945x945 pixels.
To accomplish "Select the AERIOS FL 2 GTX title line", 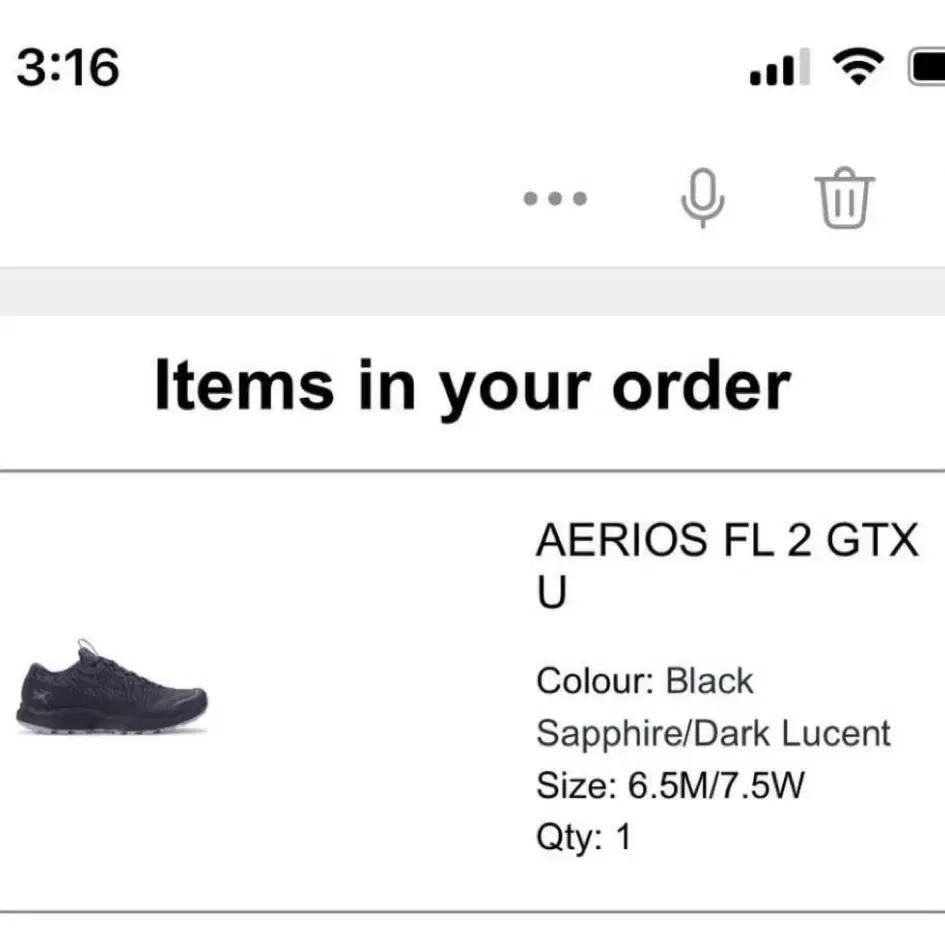I will pyautogui.click(x=727, y=541).
